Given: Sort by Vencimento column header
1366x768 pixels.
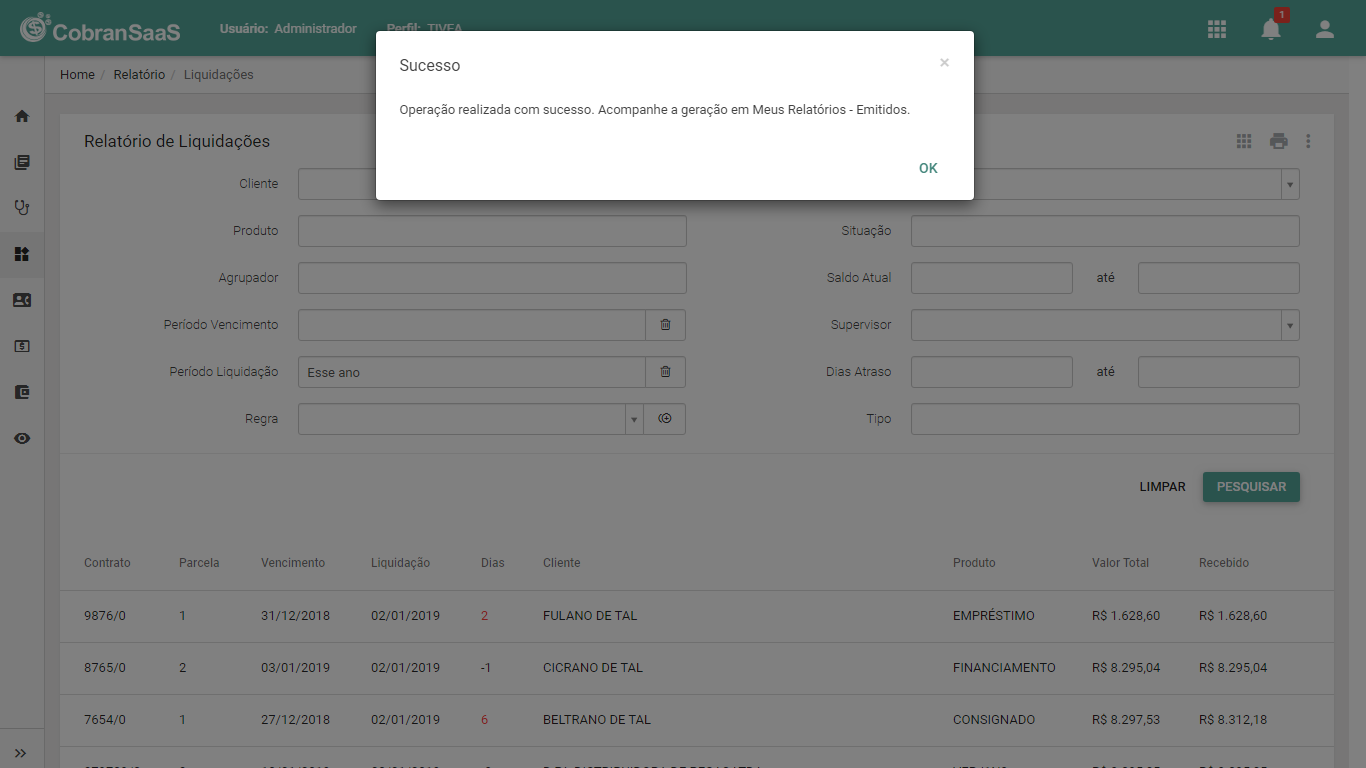Looking at the screenshot, I should pos(293,563).
